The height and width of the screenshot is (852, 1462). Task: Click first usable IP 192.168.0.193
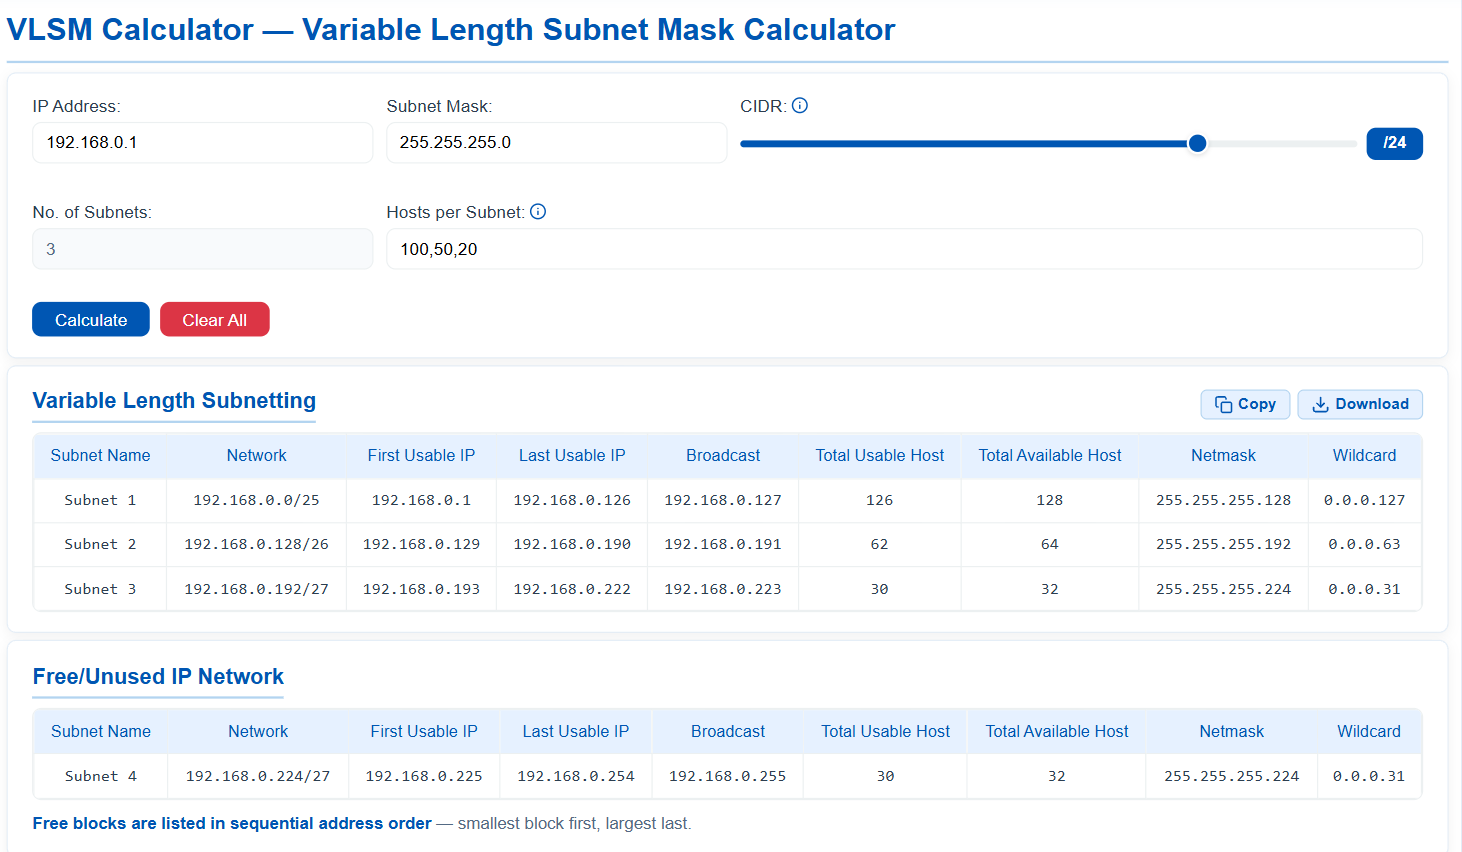pos(421,589)
